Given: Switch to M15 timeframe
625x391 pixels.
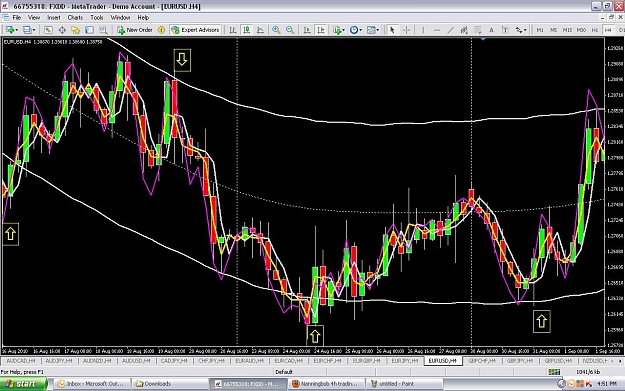Looking at the screenshot, I should coord(567,30).
